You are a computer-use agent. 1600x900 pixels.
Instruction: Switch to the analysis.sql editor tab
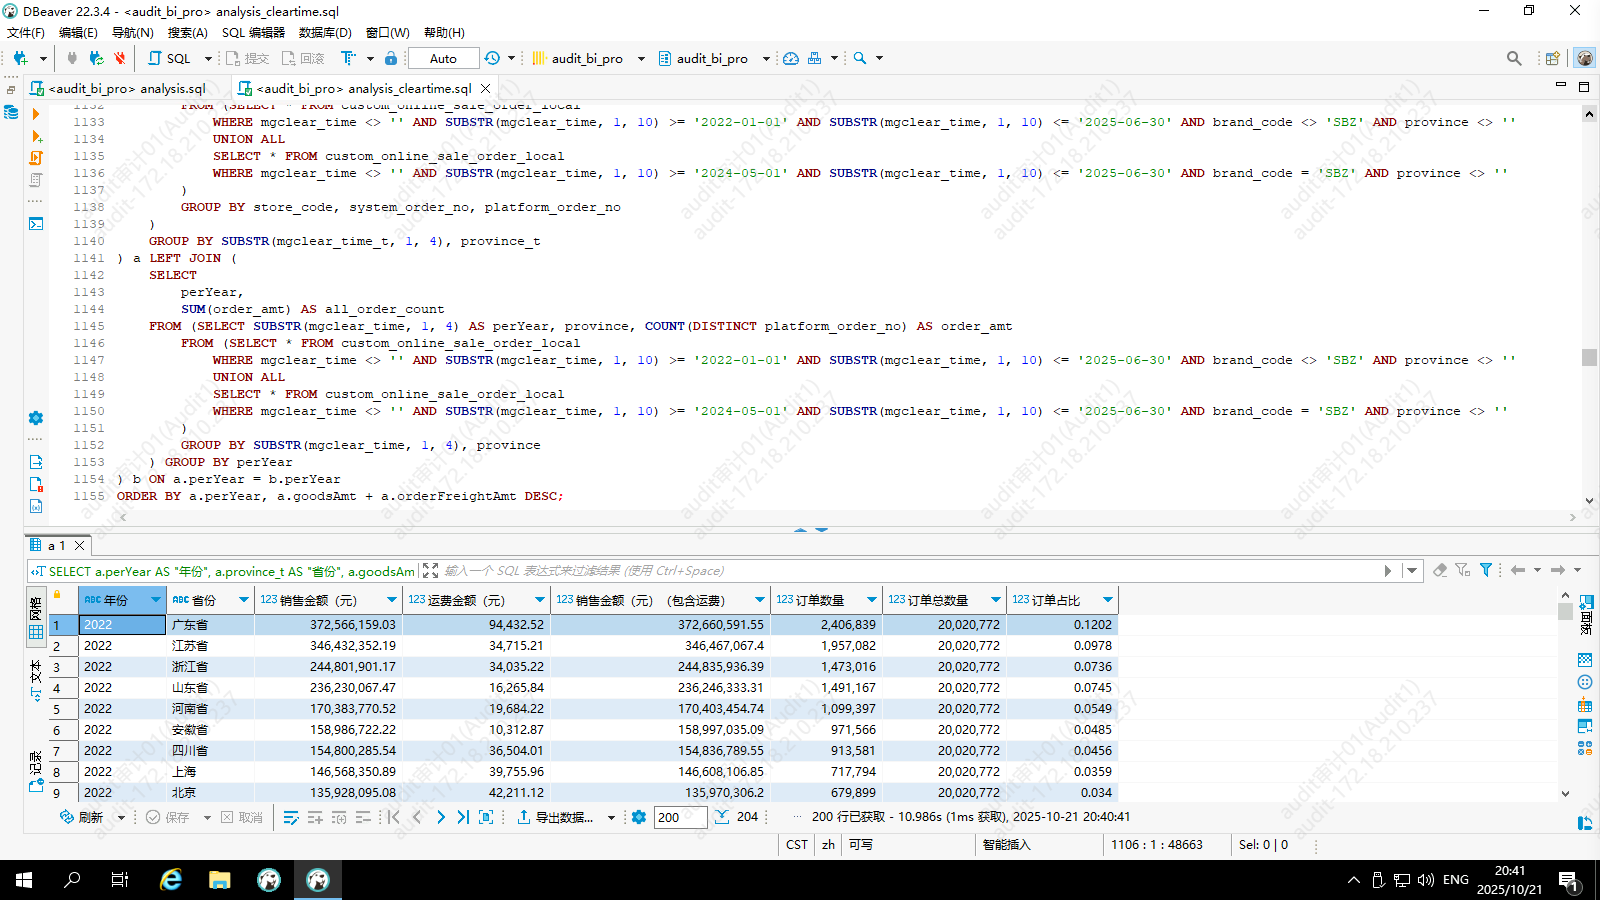[127, 88]
